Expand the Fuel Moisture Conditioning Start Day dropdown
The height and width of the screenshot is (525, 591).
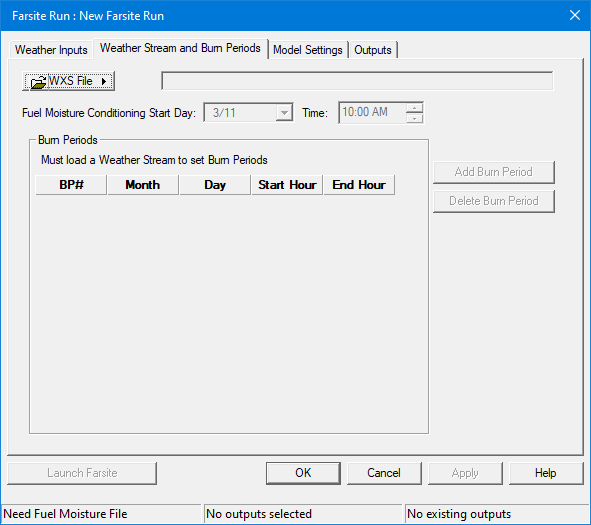(284, 112)
